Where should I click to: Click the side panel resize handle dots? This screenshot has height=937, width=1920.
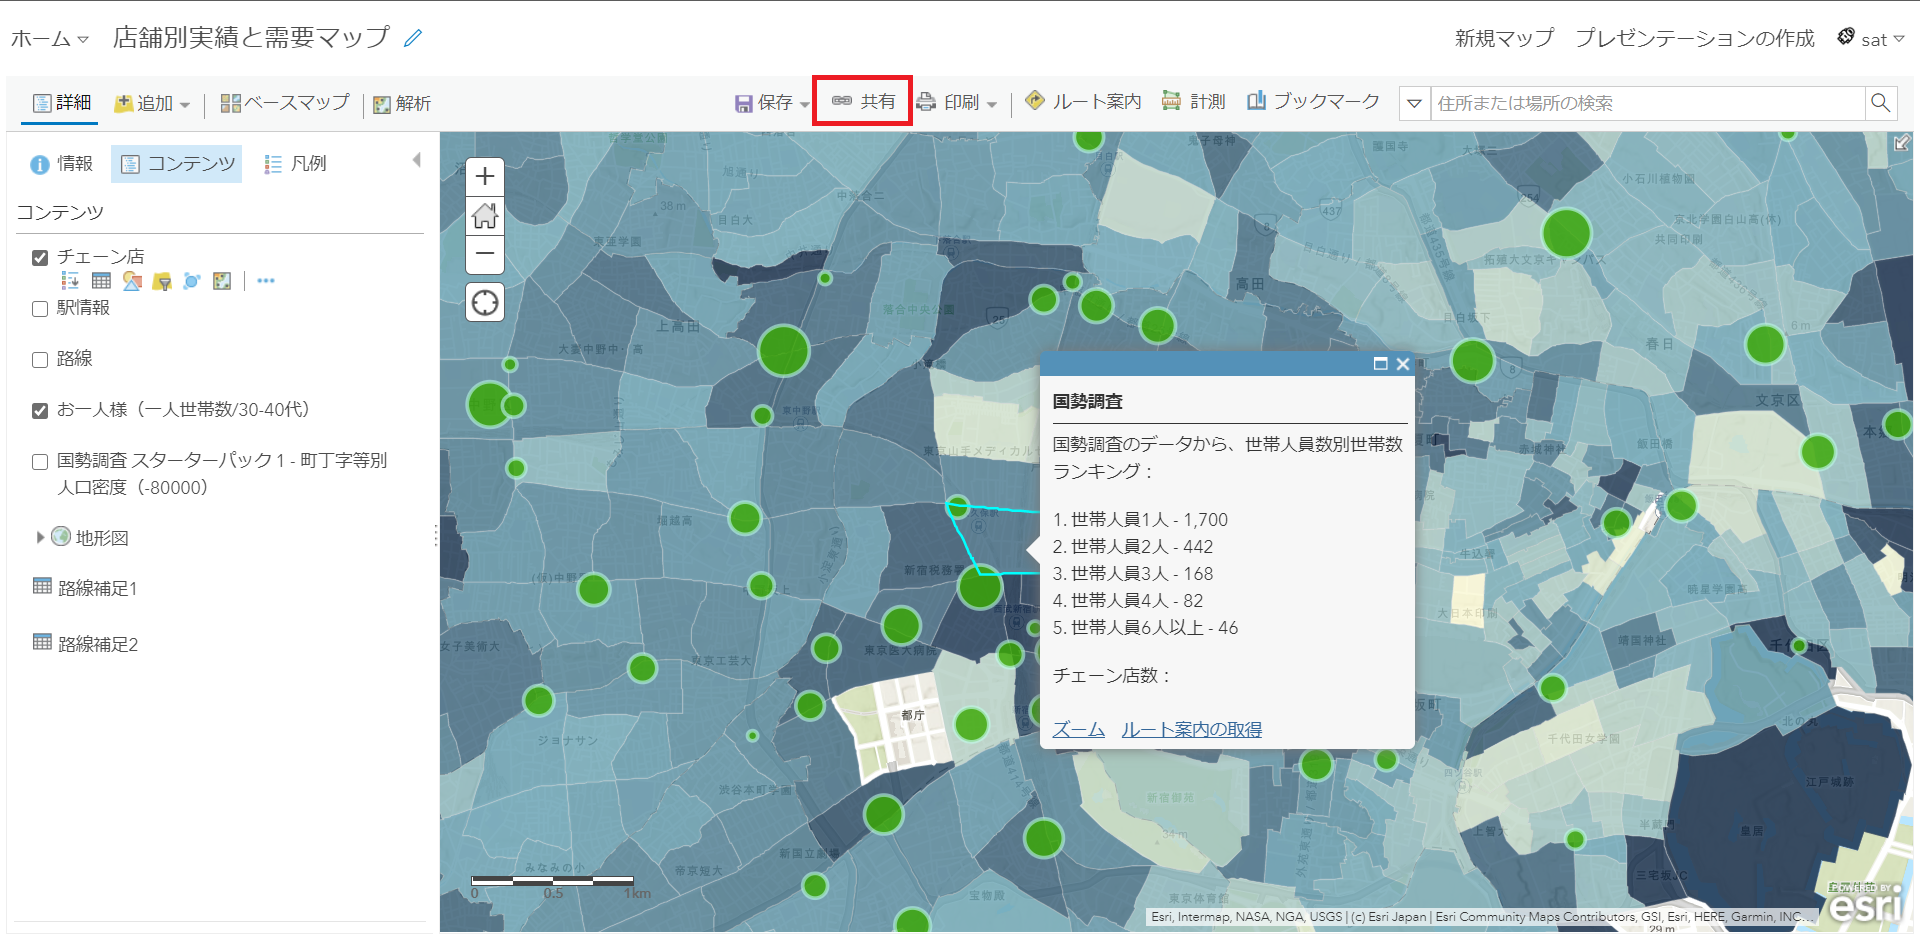tap(436, 536)
